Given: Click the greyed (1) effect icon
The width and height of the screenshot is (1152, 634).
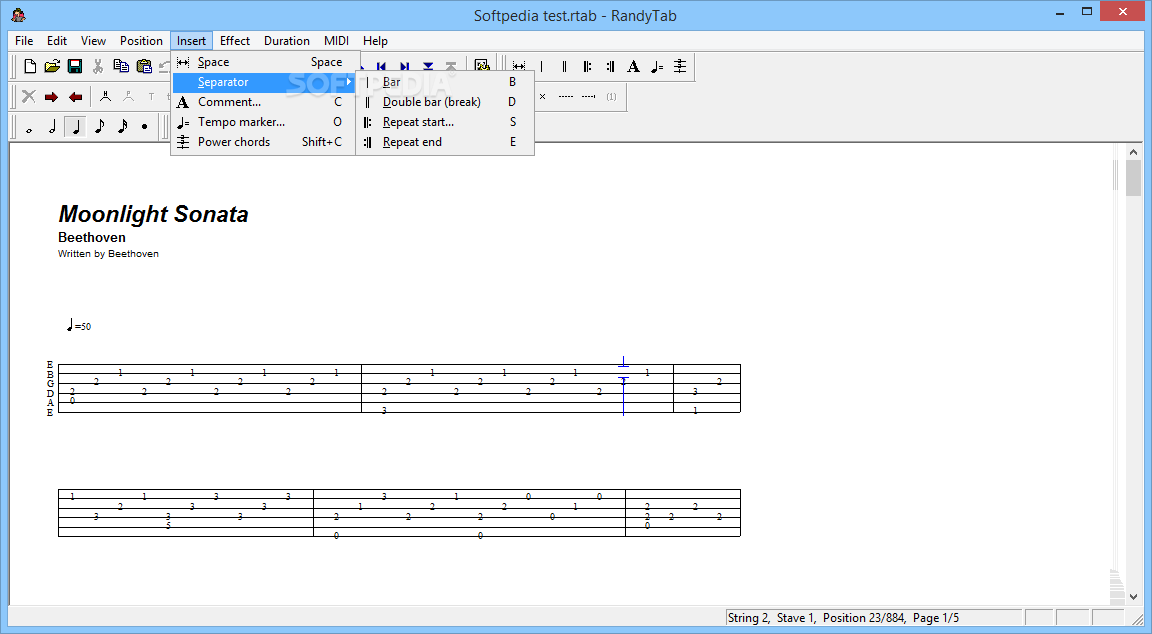Looking at the screenshot, I should (x=611, y=96).
